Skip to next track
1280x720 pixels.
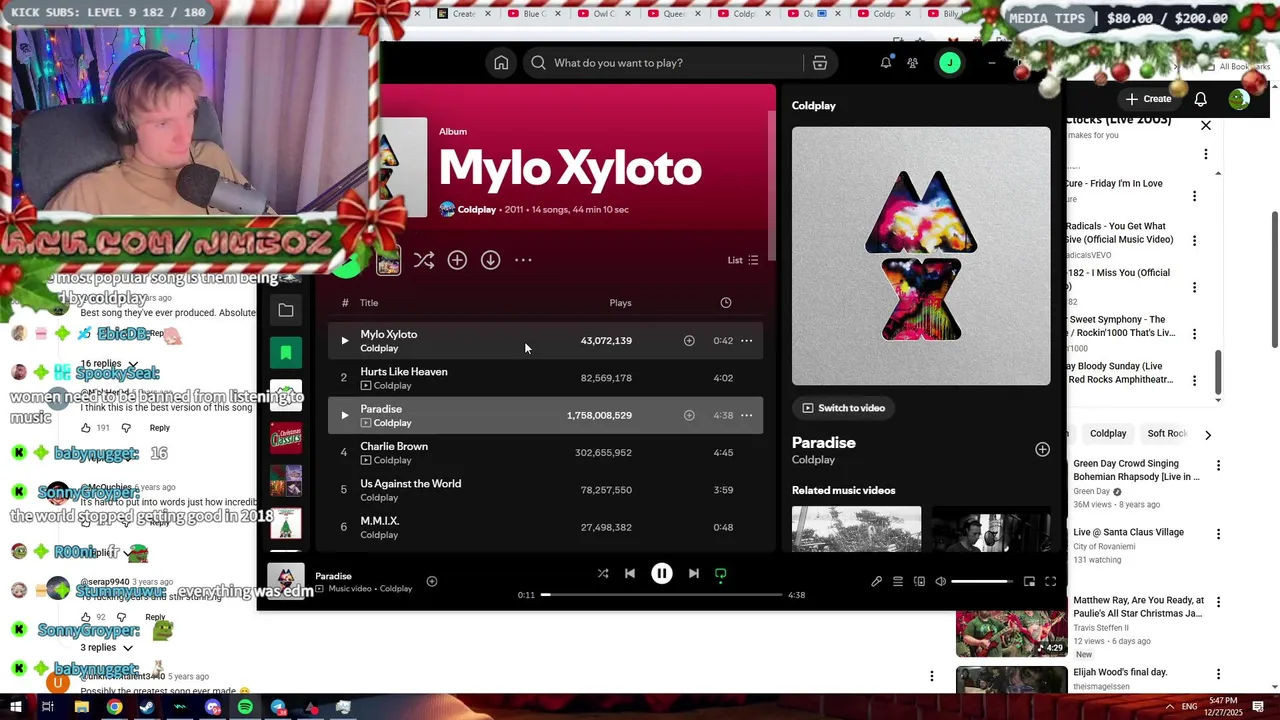[x=694, y=574]
